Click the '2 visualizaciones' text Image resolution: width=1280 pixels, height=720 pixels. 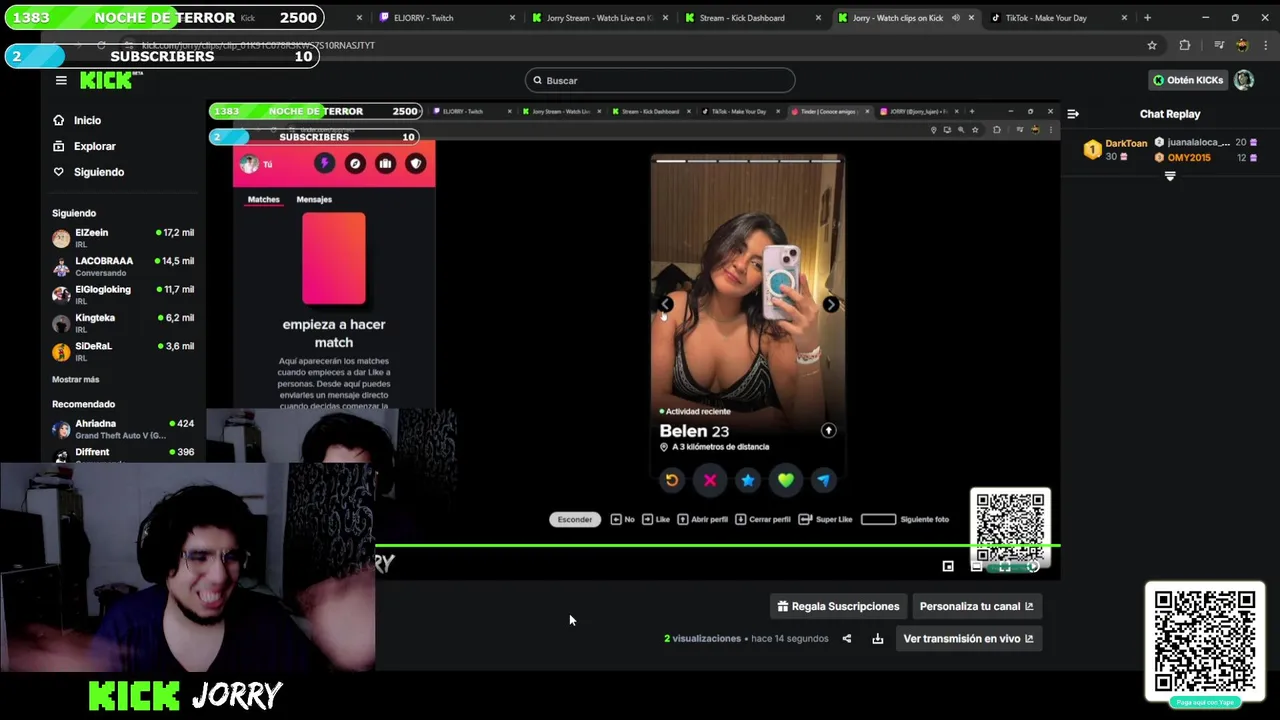[x=702, y=638]
